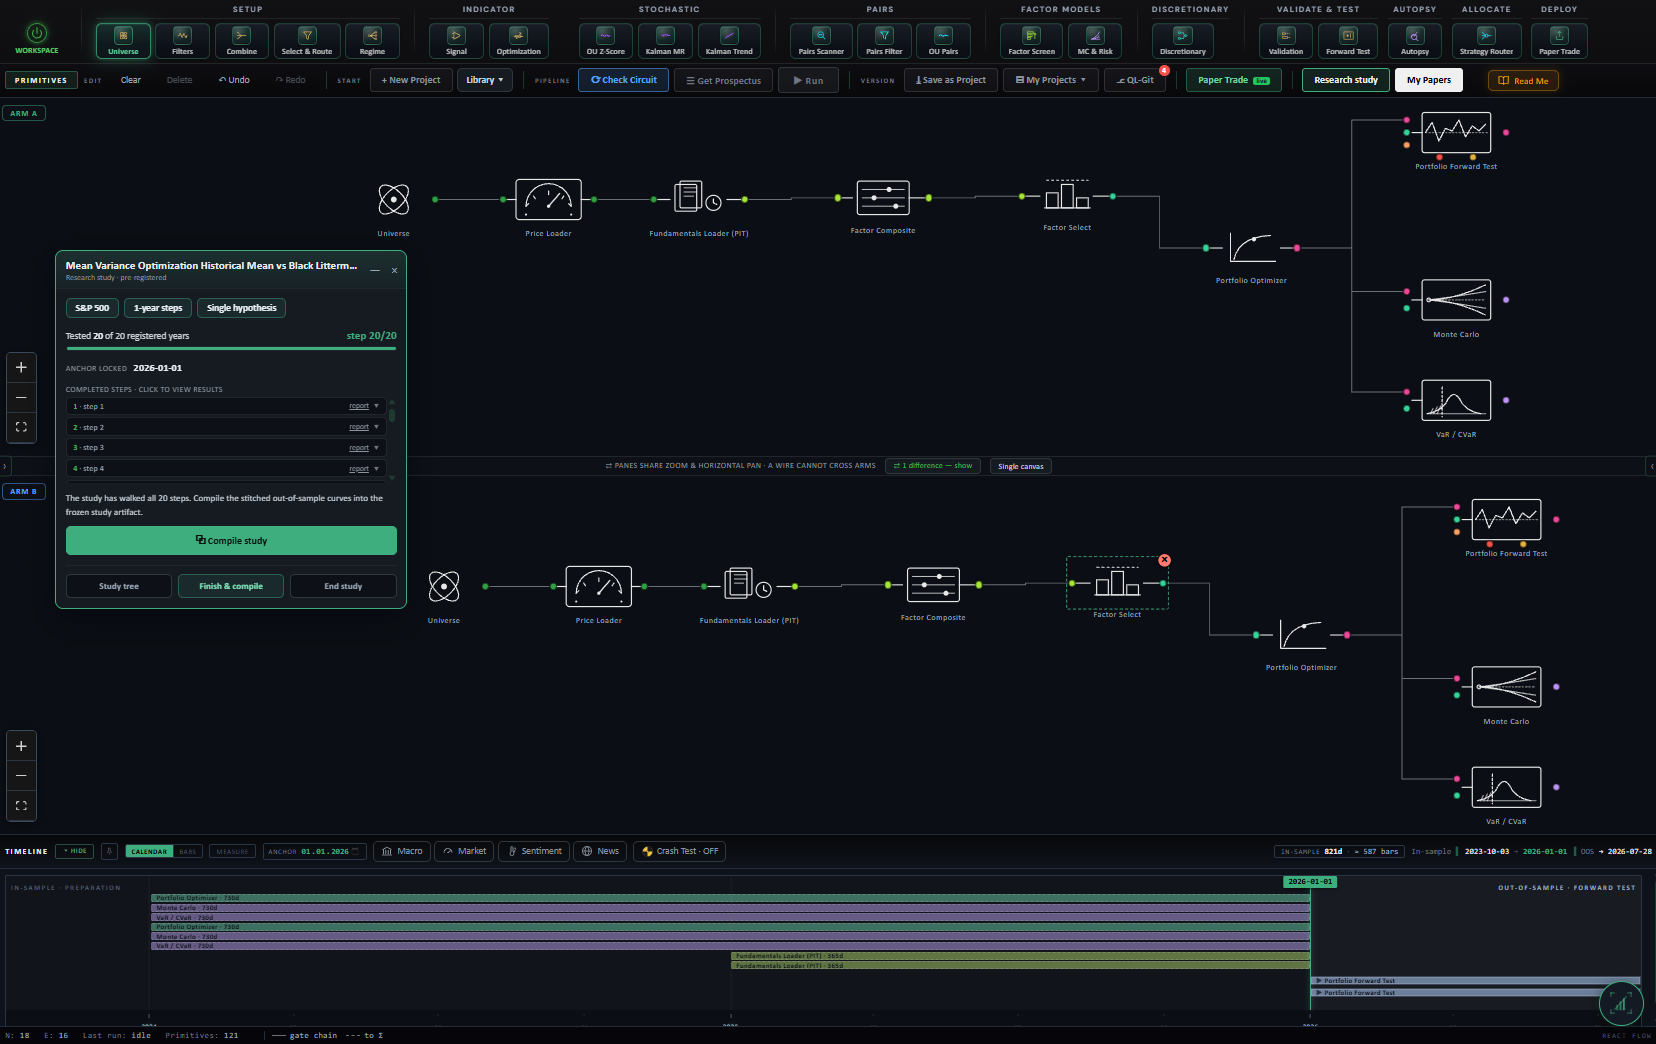The width and height of the screenshot is (1656, 1044).
Task: Open the Select & Route group
Action: (307, 41)
